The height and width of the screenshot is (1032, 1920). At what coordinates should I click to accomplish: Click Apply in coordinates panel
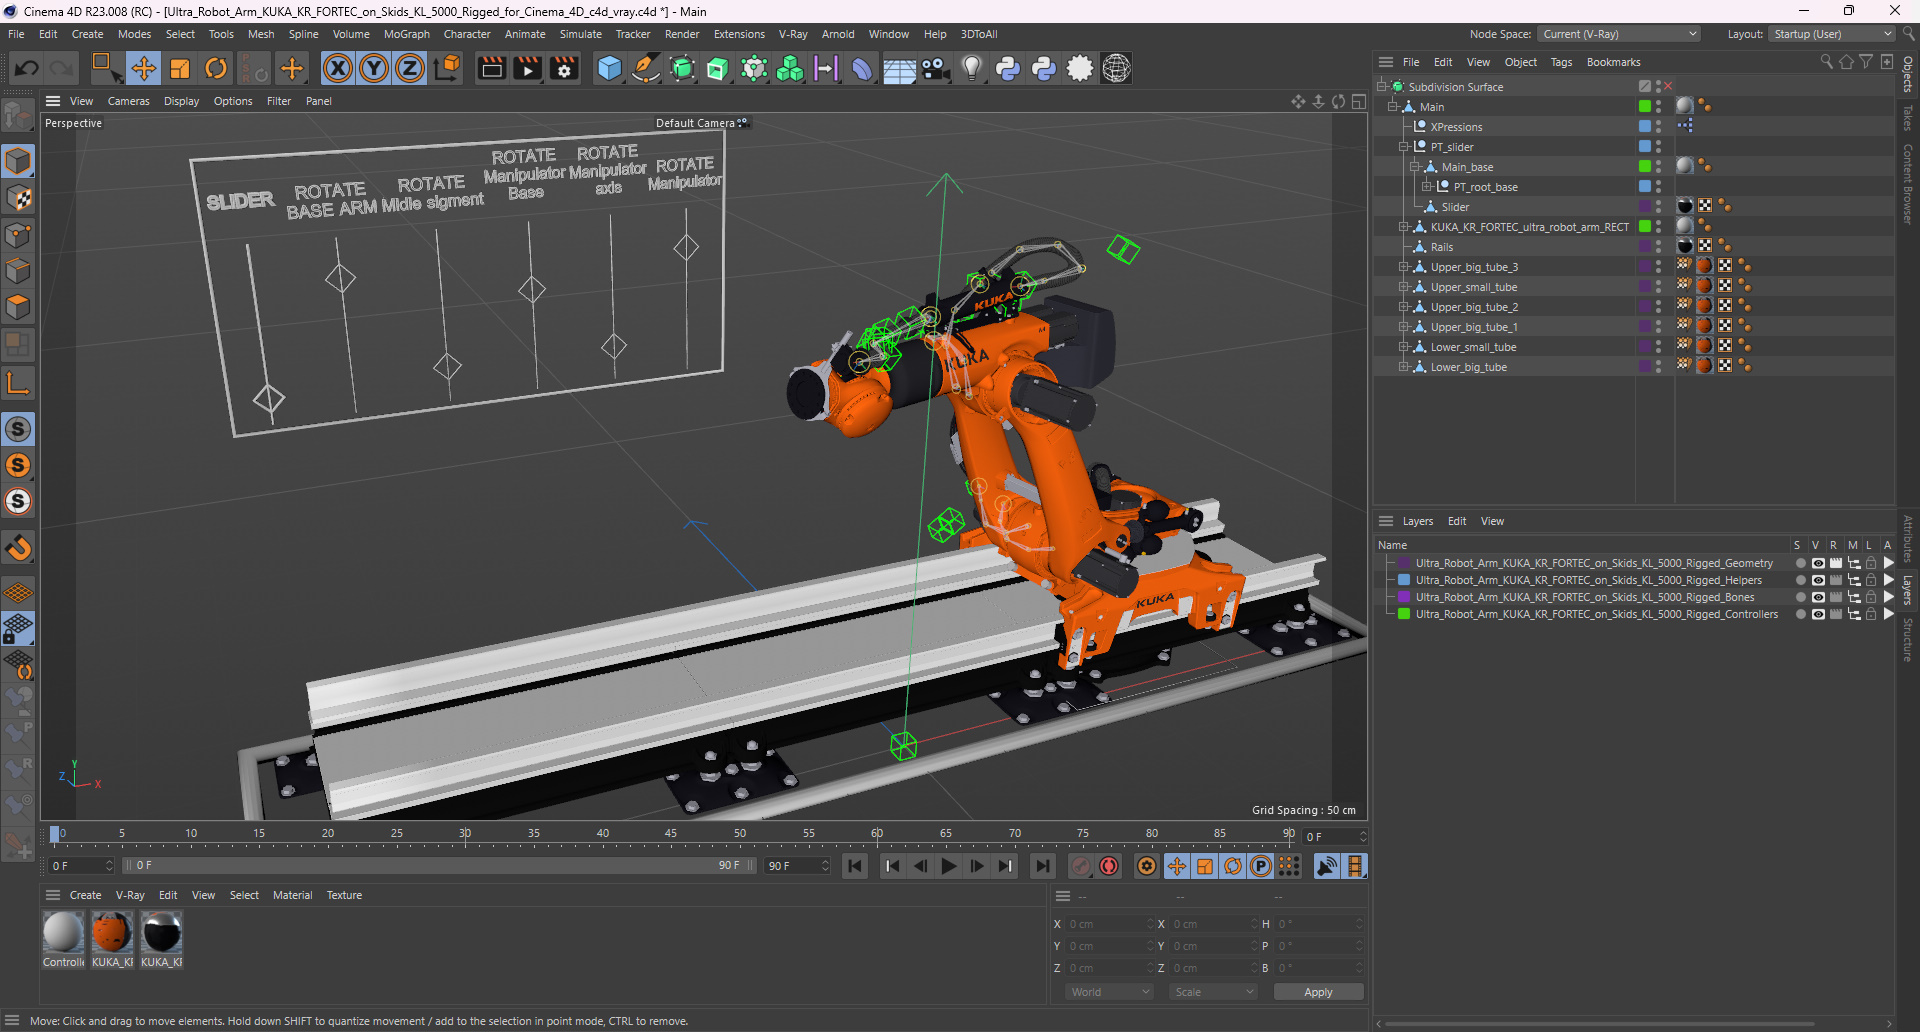point(1318,992)
